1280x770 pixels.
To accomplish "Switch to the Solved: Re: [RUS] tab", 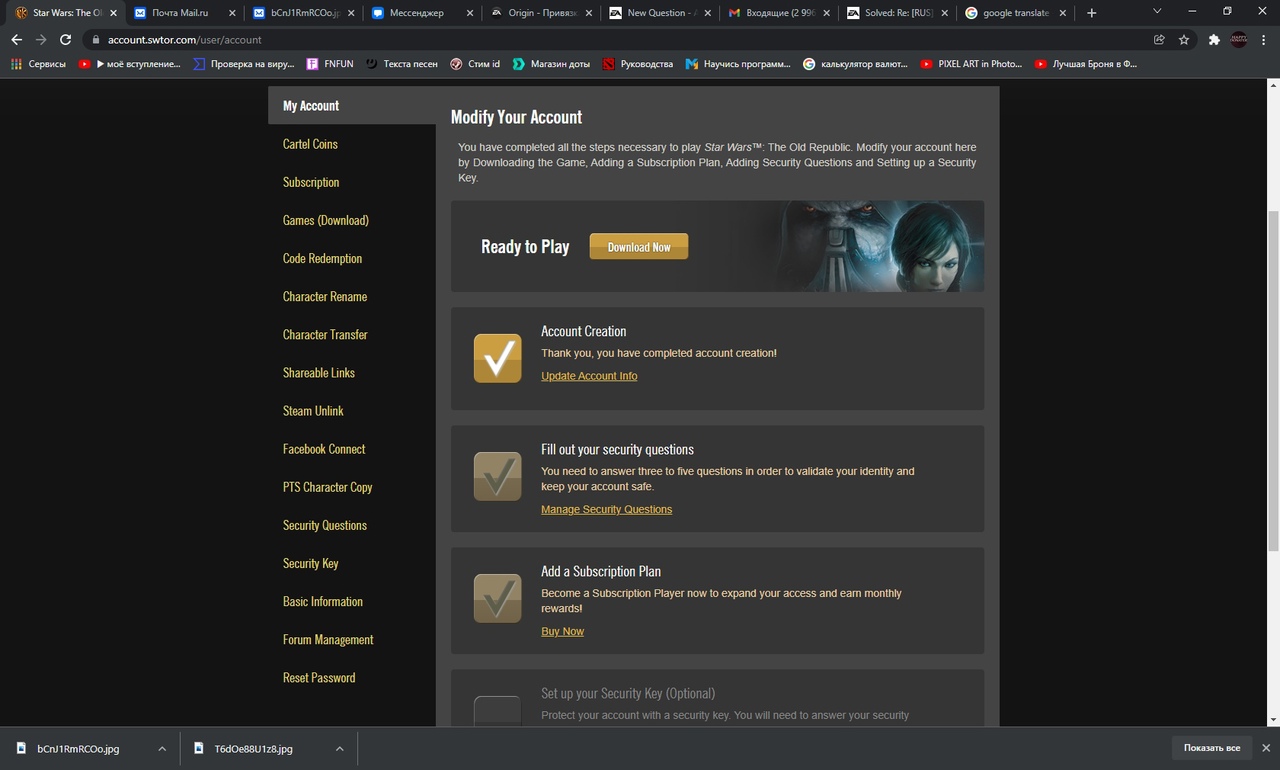I will 894,13.
